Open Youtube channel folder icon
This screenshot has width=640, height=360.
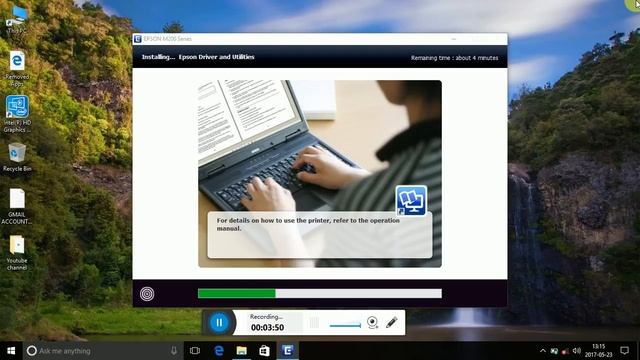17,253
